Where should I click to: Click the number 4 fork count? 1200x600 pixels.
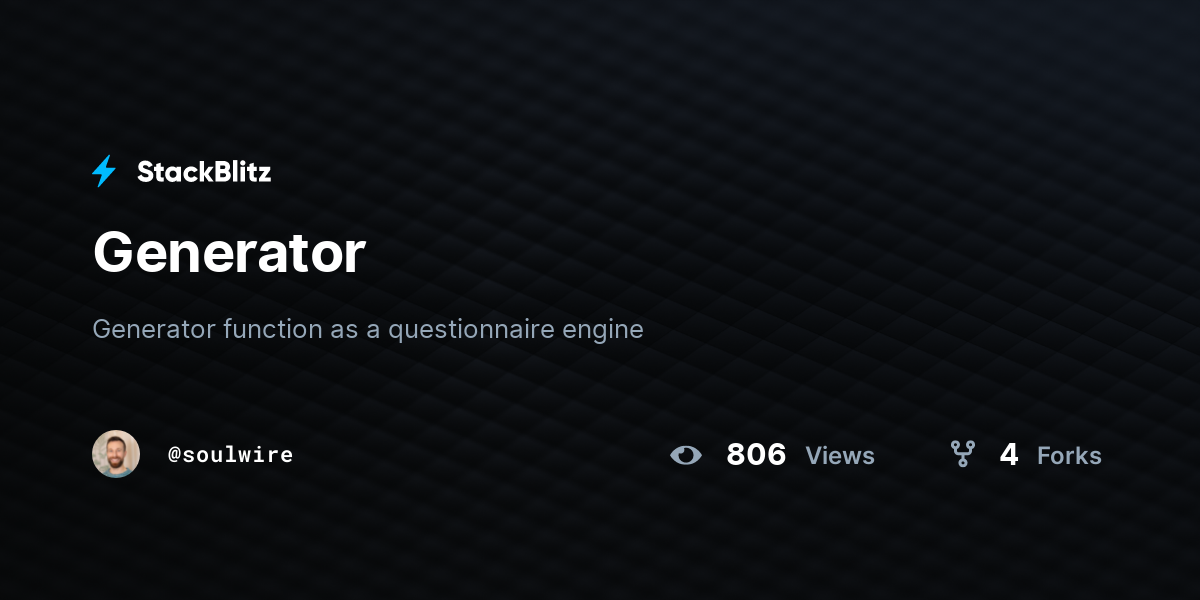[x=1009, y=455]
